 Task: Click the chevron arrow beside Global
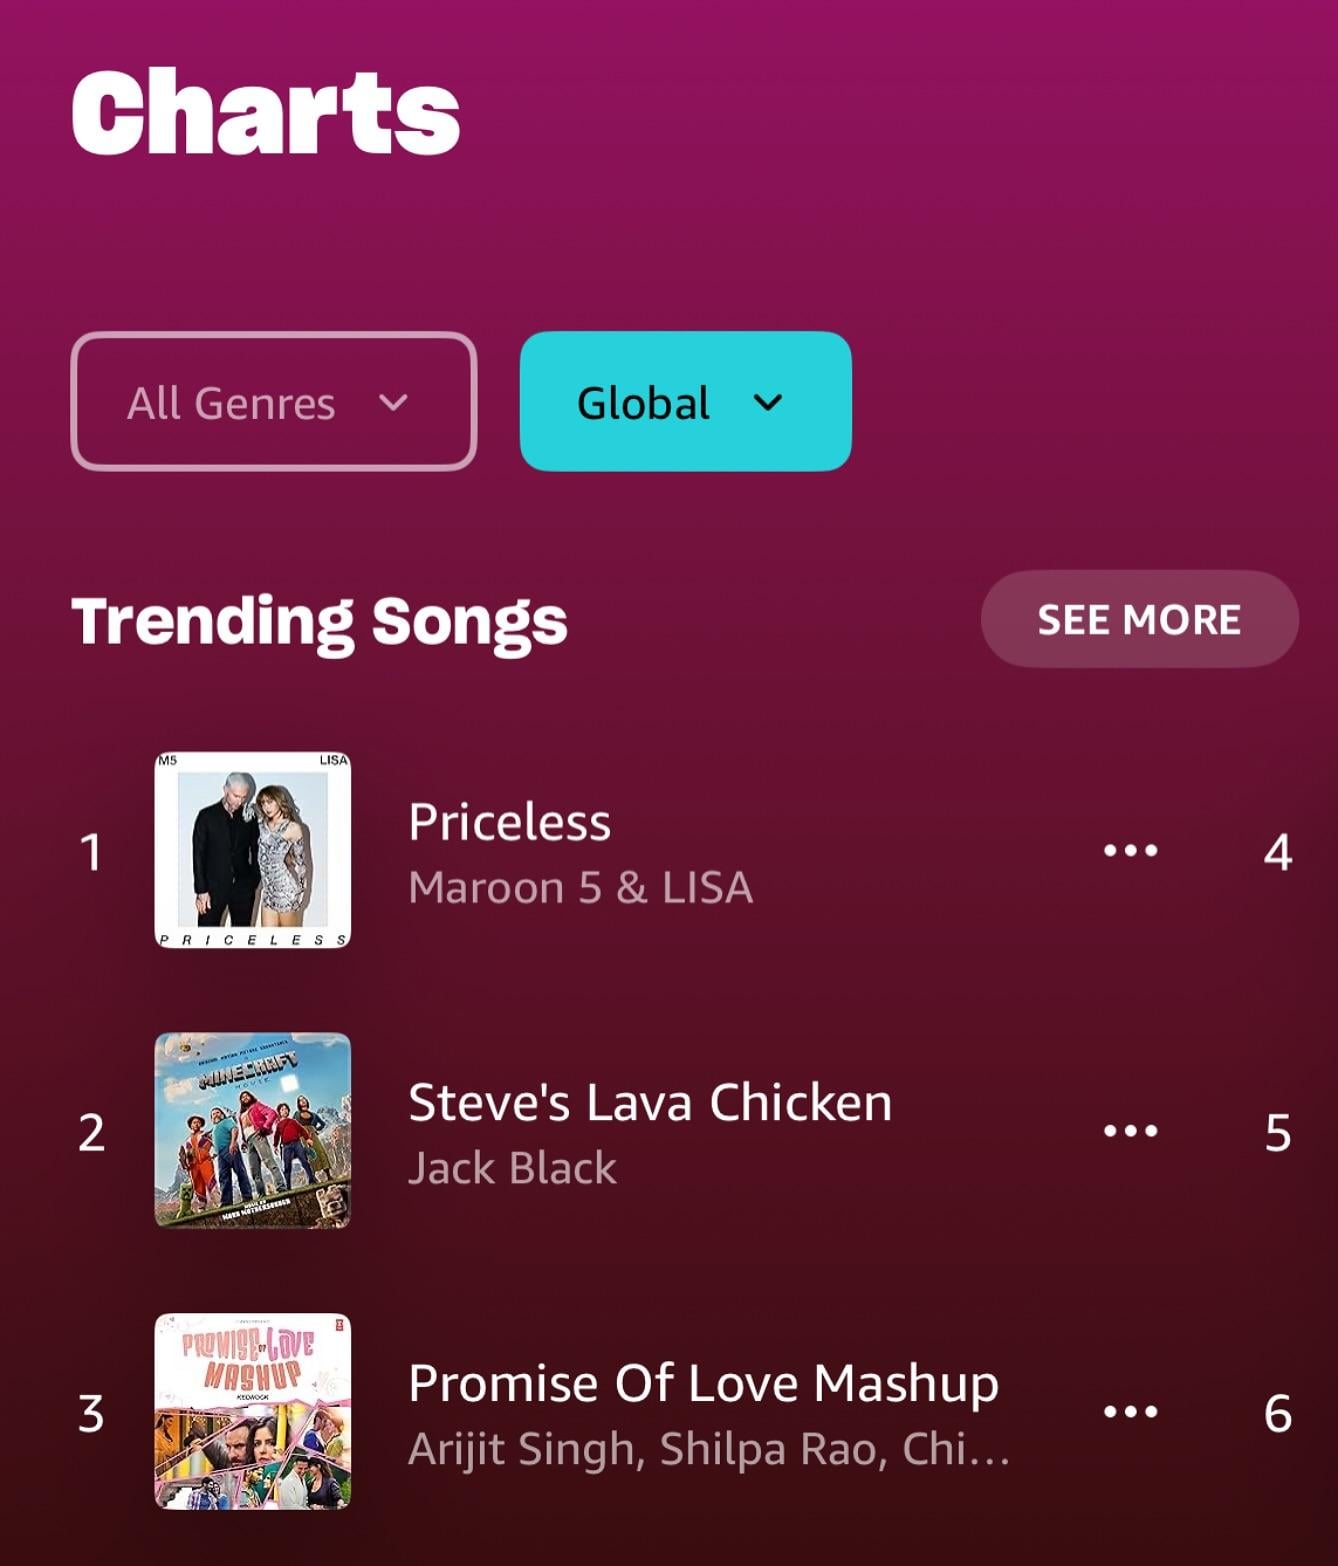[768, 403]
